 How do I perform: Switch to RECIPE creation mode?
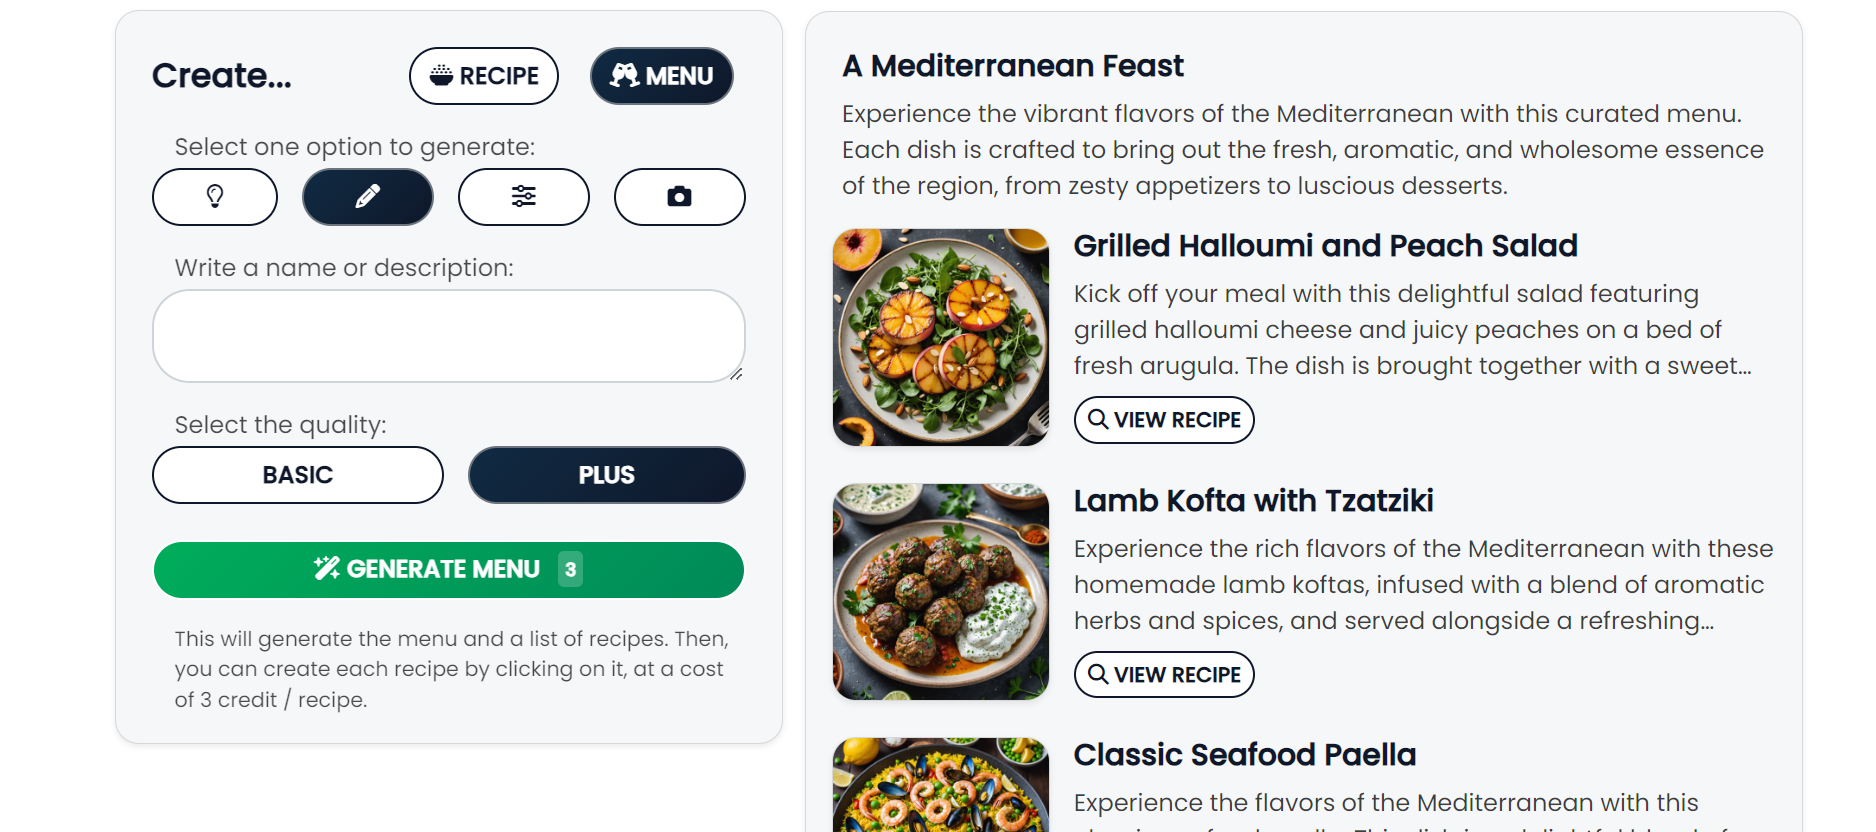(484, 76)
